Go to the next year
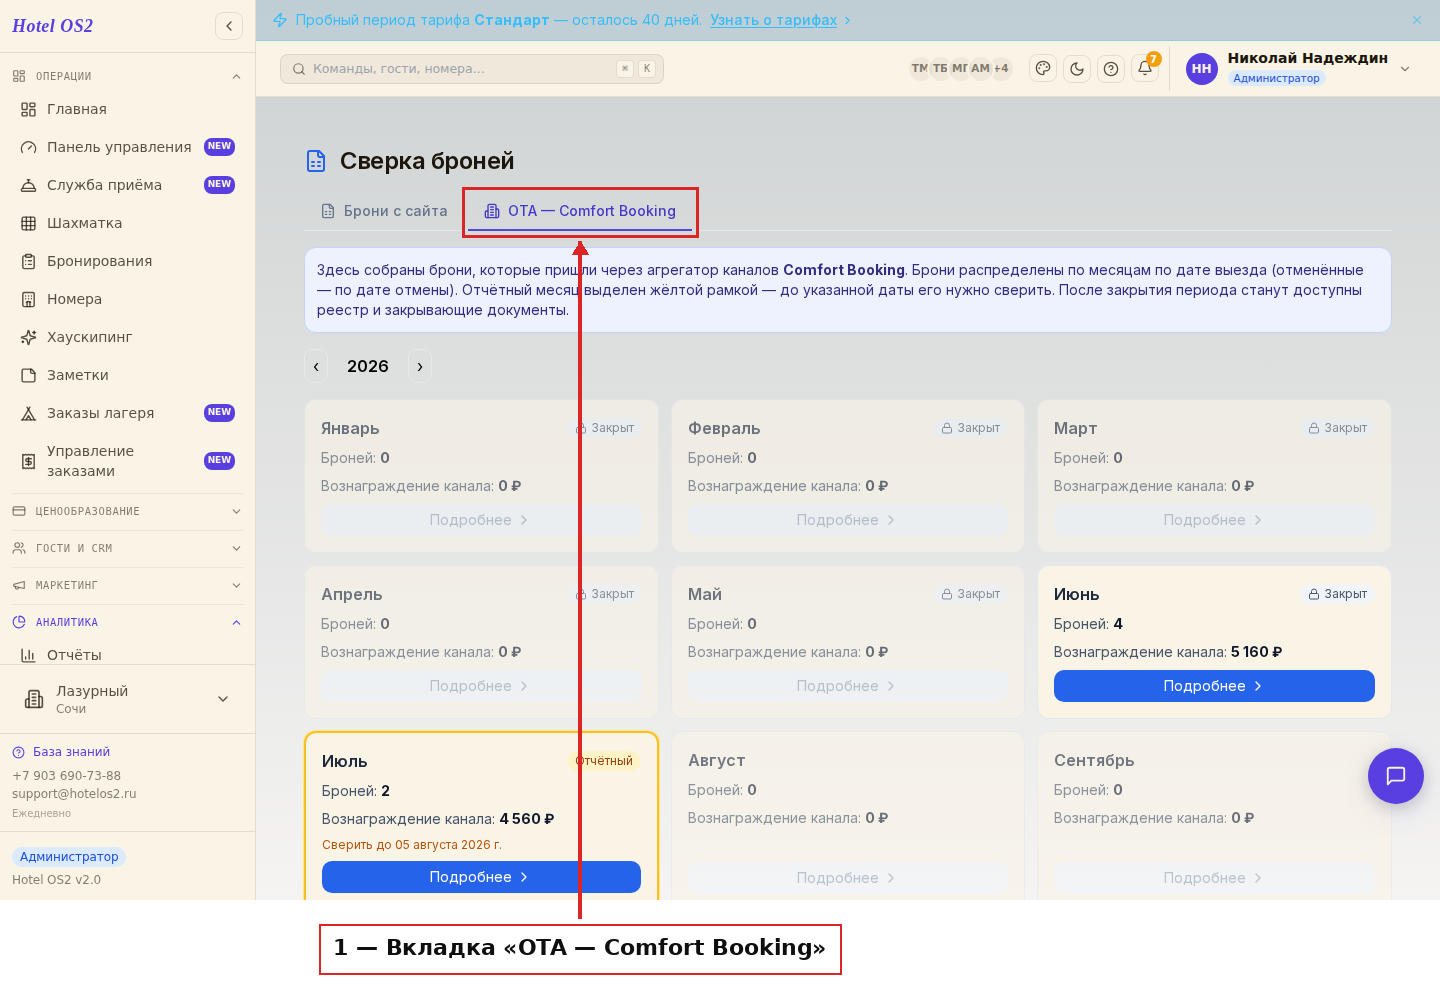 point(420,367)
